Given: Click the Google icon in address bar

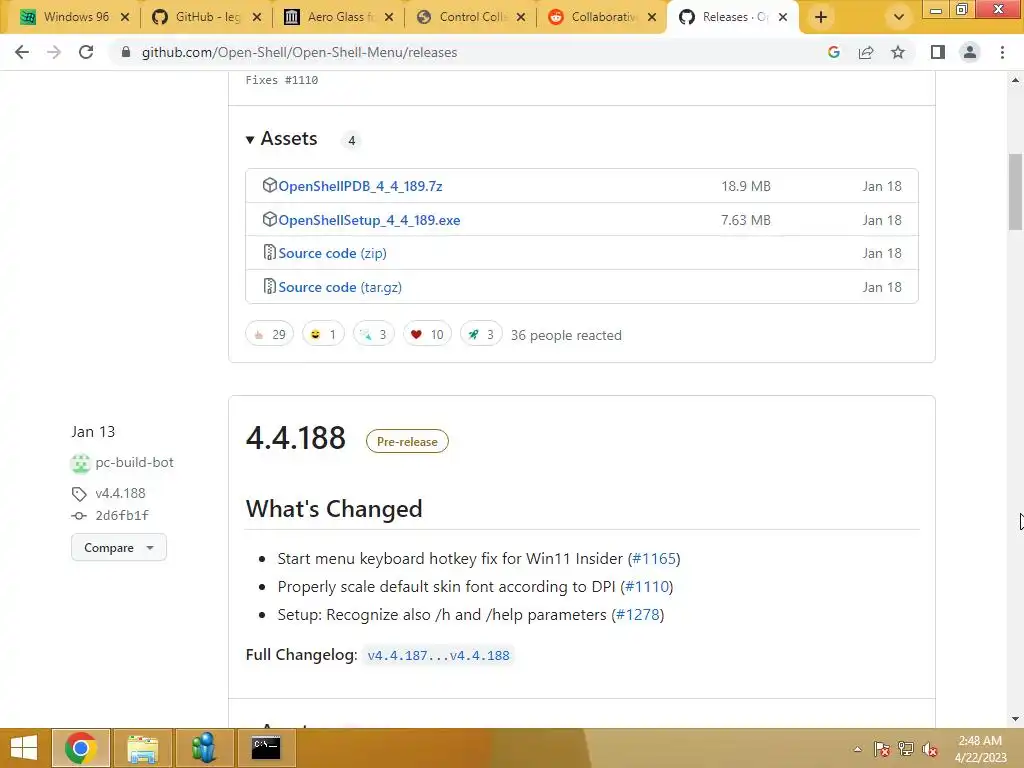Looking at the screenshot, I should [833, 52].
